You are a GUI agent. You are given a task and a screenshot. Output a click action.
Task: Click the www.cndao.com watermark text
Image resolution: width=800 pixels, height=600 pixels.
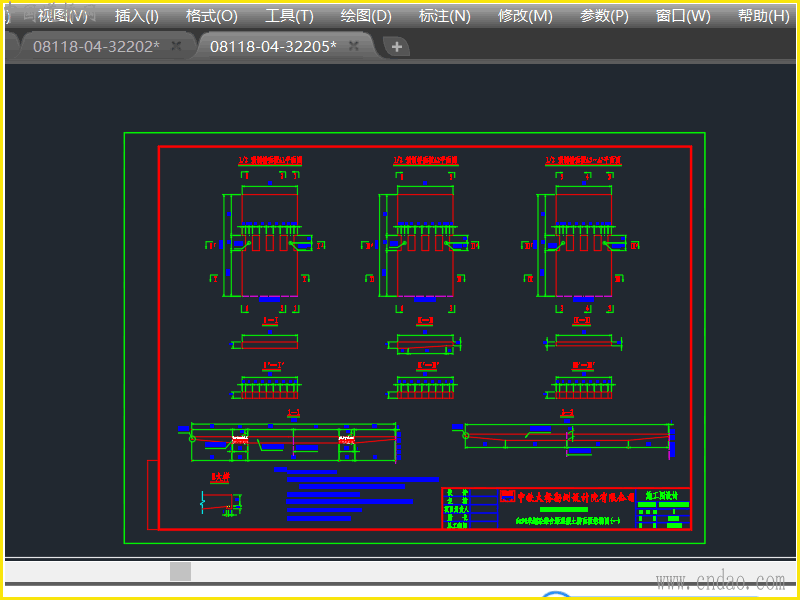[718, 581]
